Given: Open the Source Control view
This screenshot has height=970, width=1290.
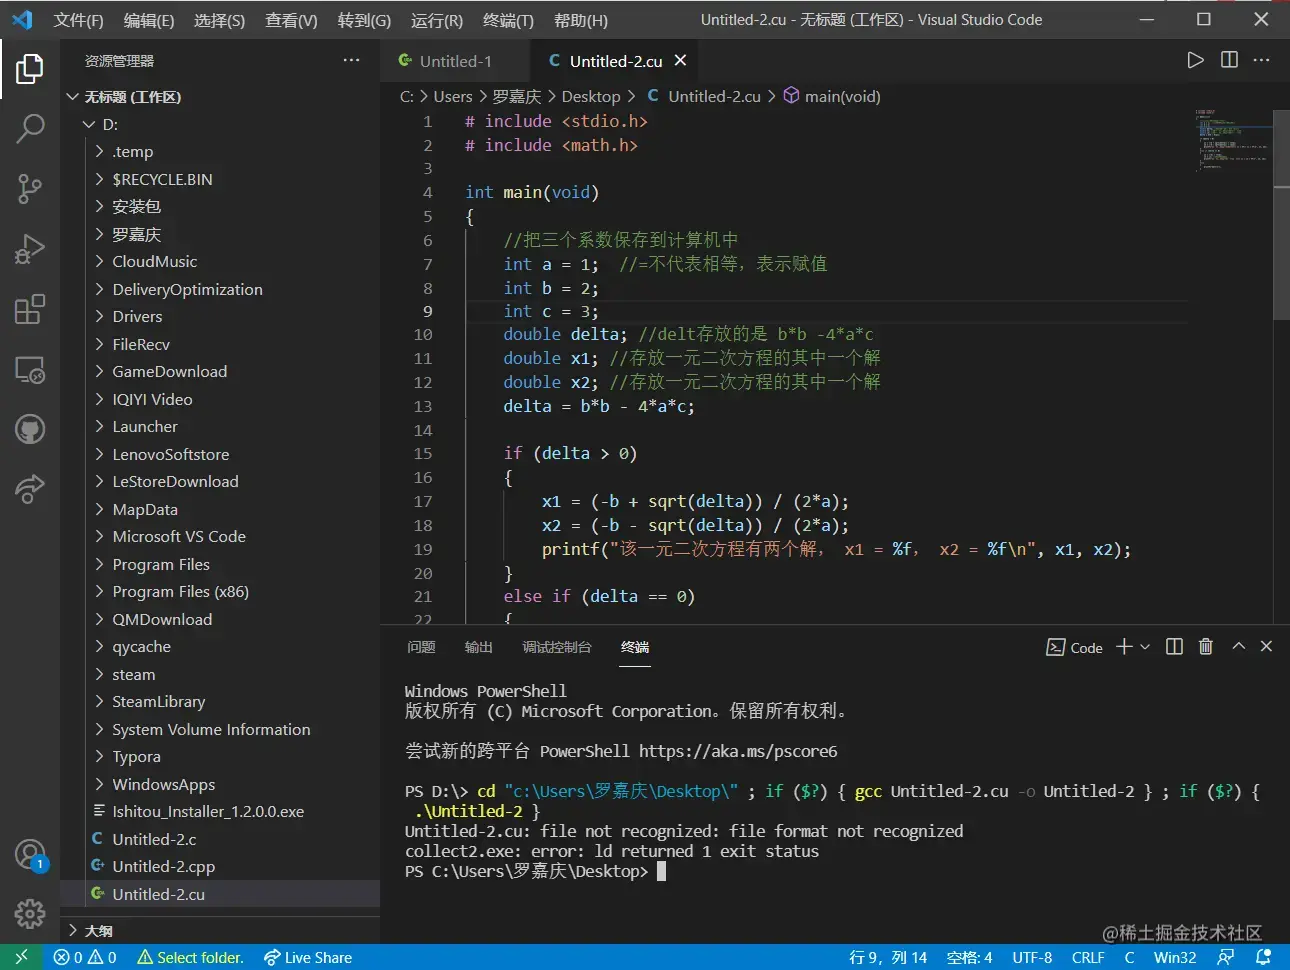Looking at the screenshot, I should (30, 188).
